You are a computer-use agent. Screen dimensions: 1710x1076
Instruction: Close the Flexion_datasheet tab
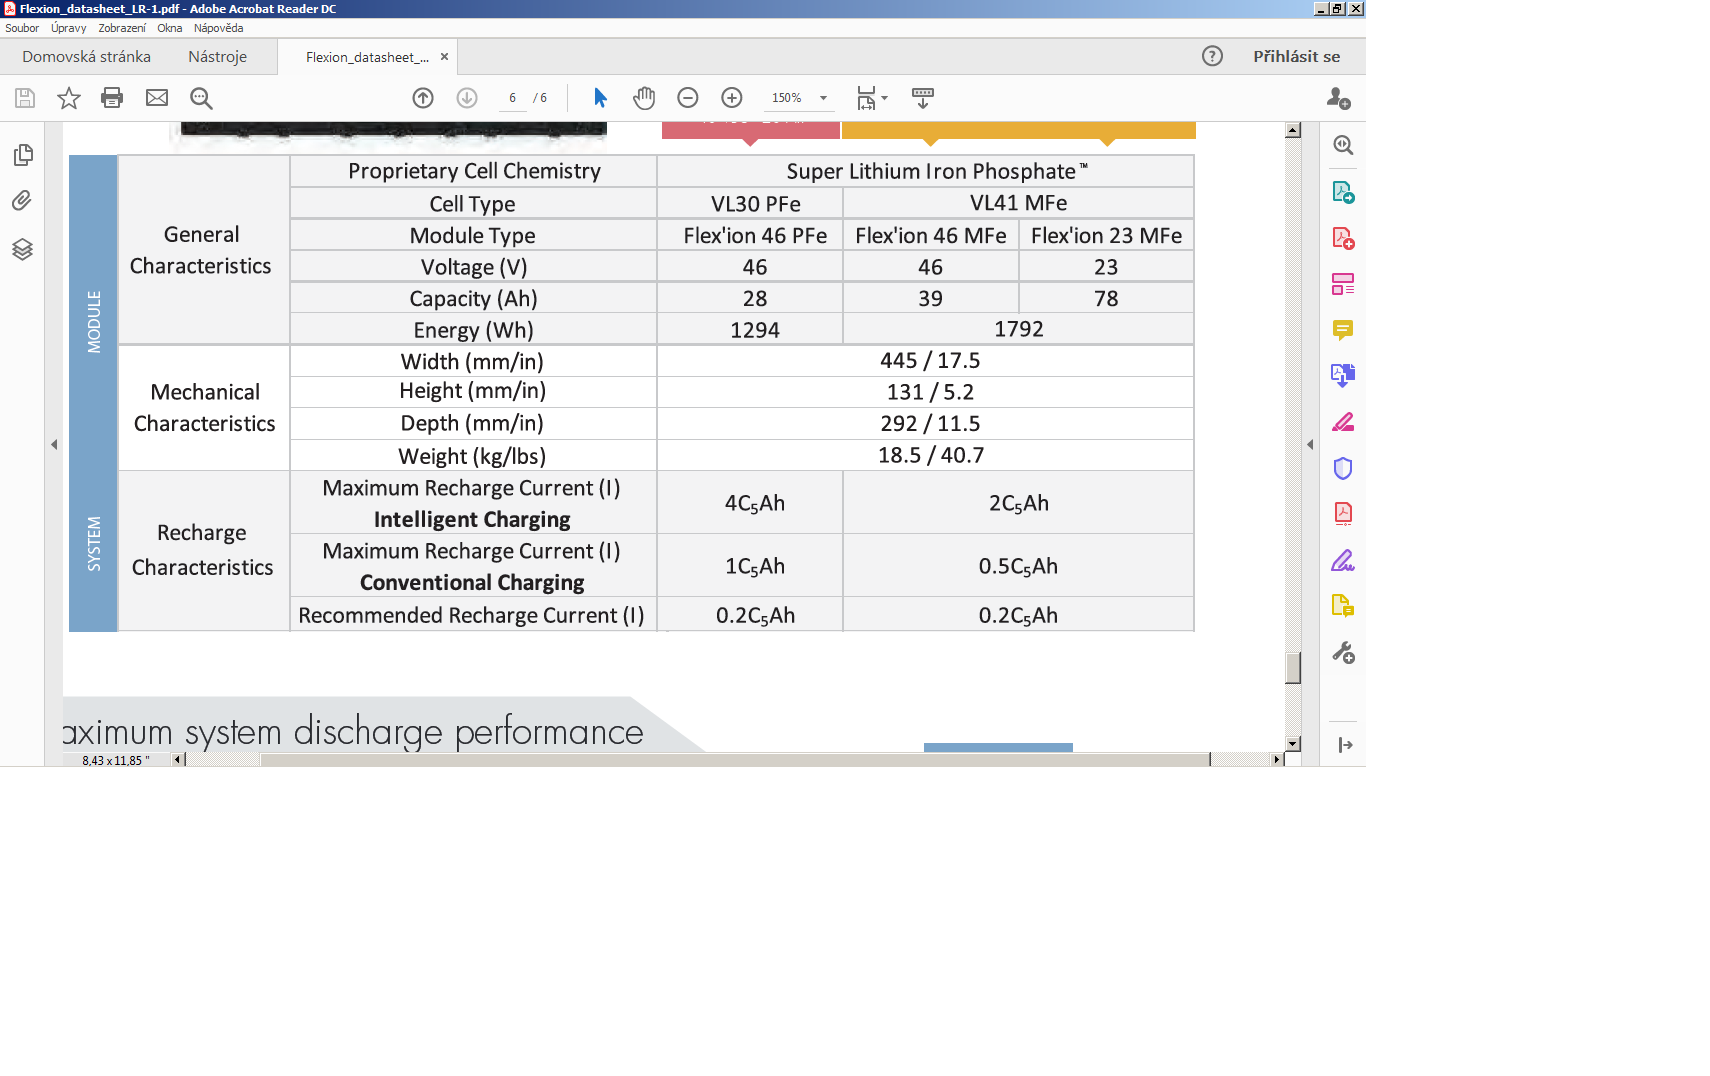tap(445, 57)
